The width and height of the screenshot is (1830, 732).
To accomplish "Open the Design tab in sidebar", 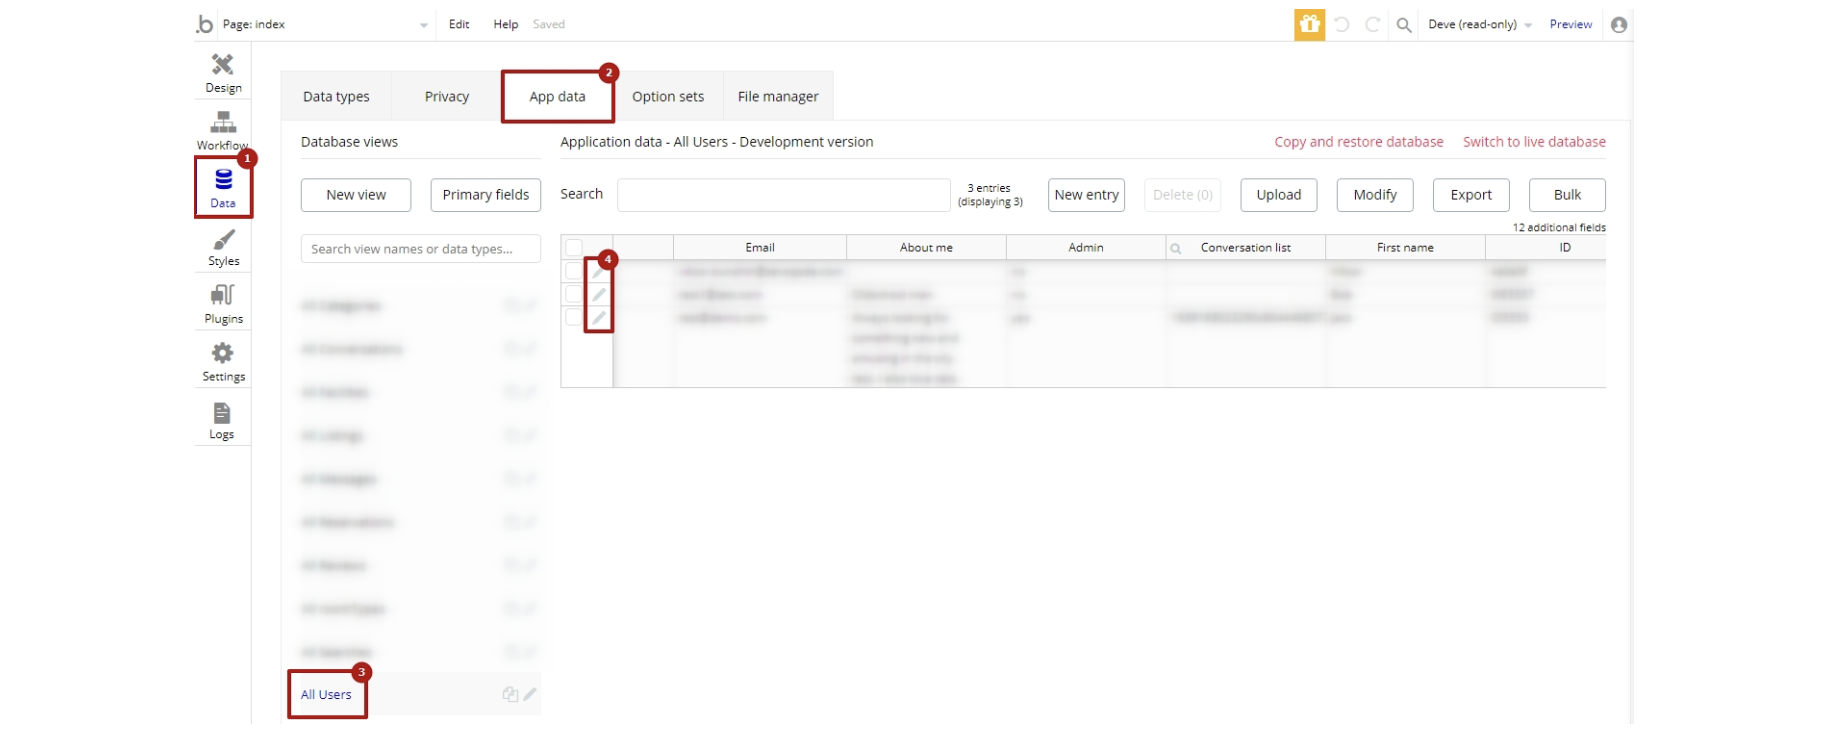I will [223, 73].
